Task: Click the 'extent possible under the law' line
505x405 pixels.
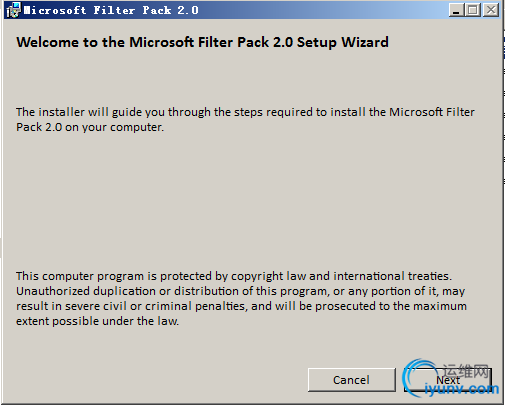Action: [x=97, y=321]
